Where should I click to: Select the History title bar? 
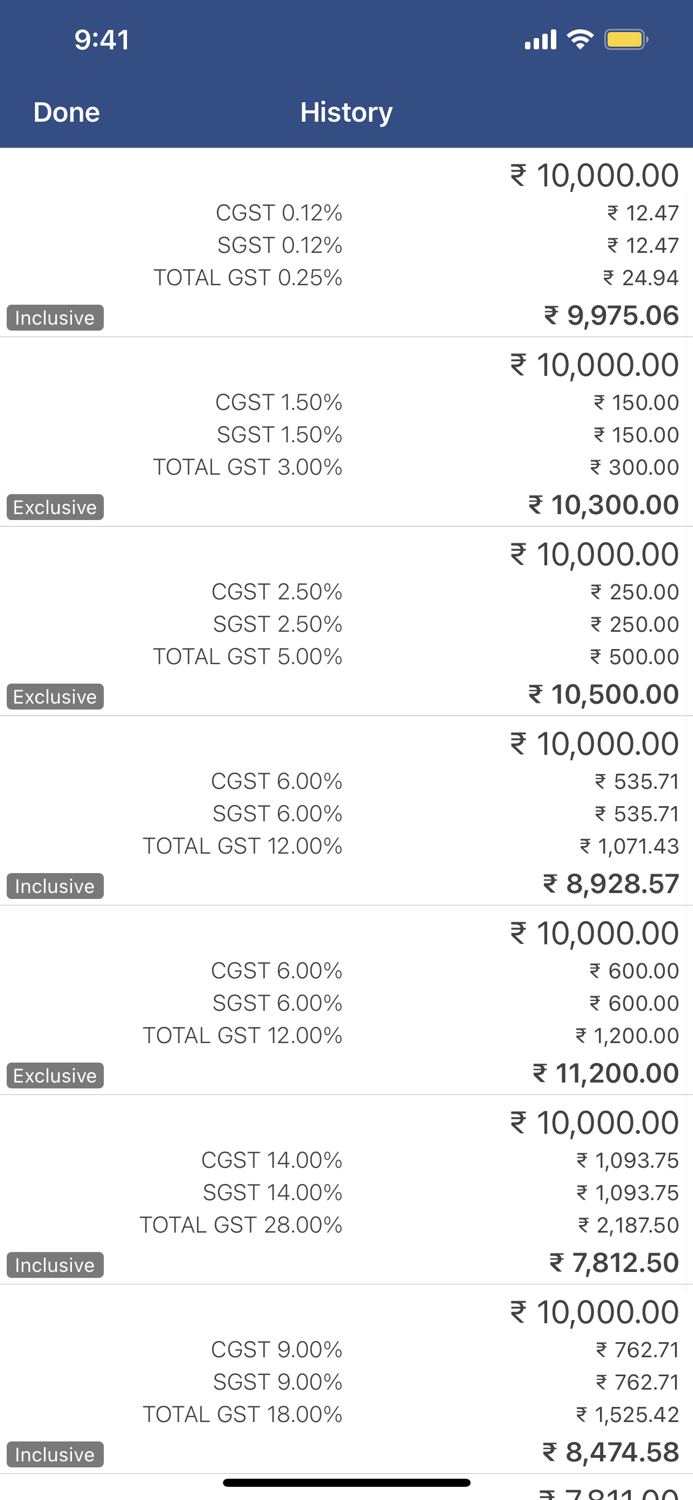[346, 112]
